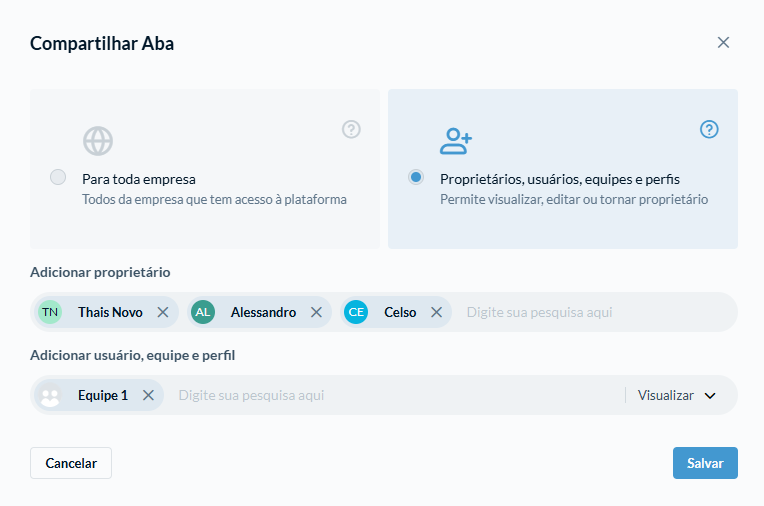This screenshot has height=506, width=764.
Task: Open the Visualizar permission dropdown
Action: click(x=677, y=395)
